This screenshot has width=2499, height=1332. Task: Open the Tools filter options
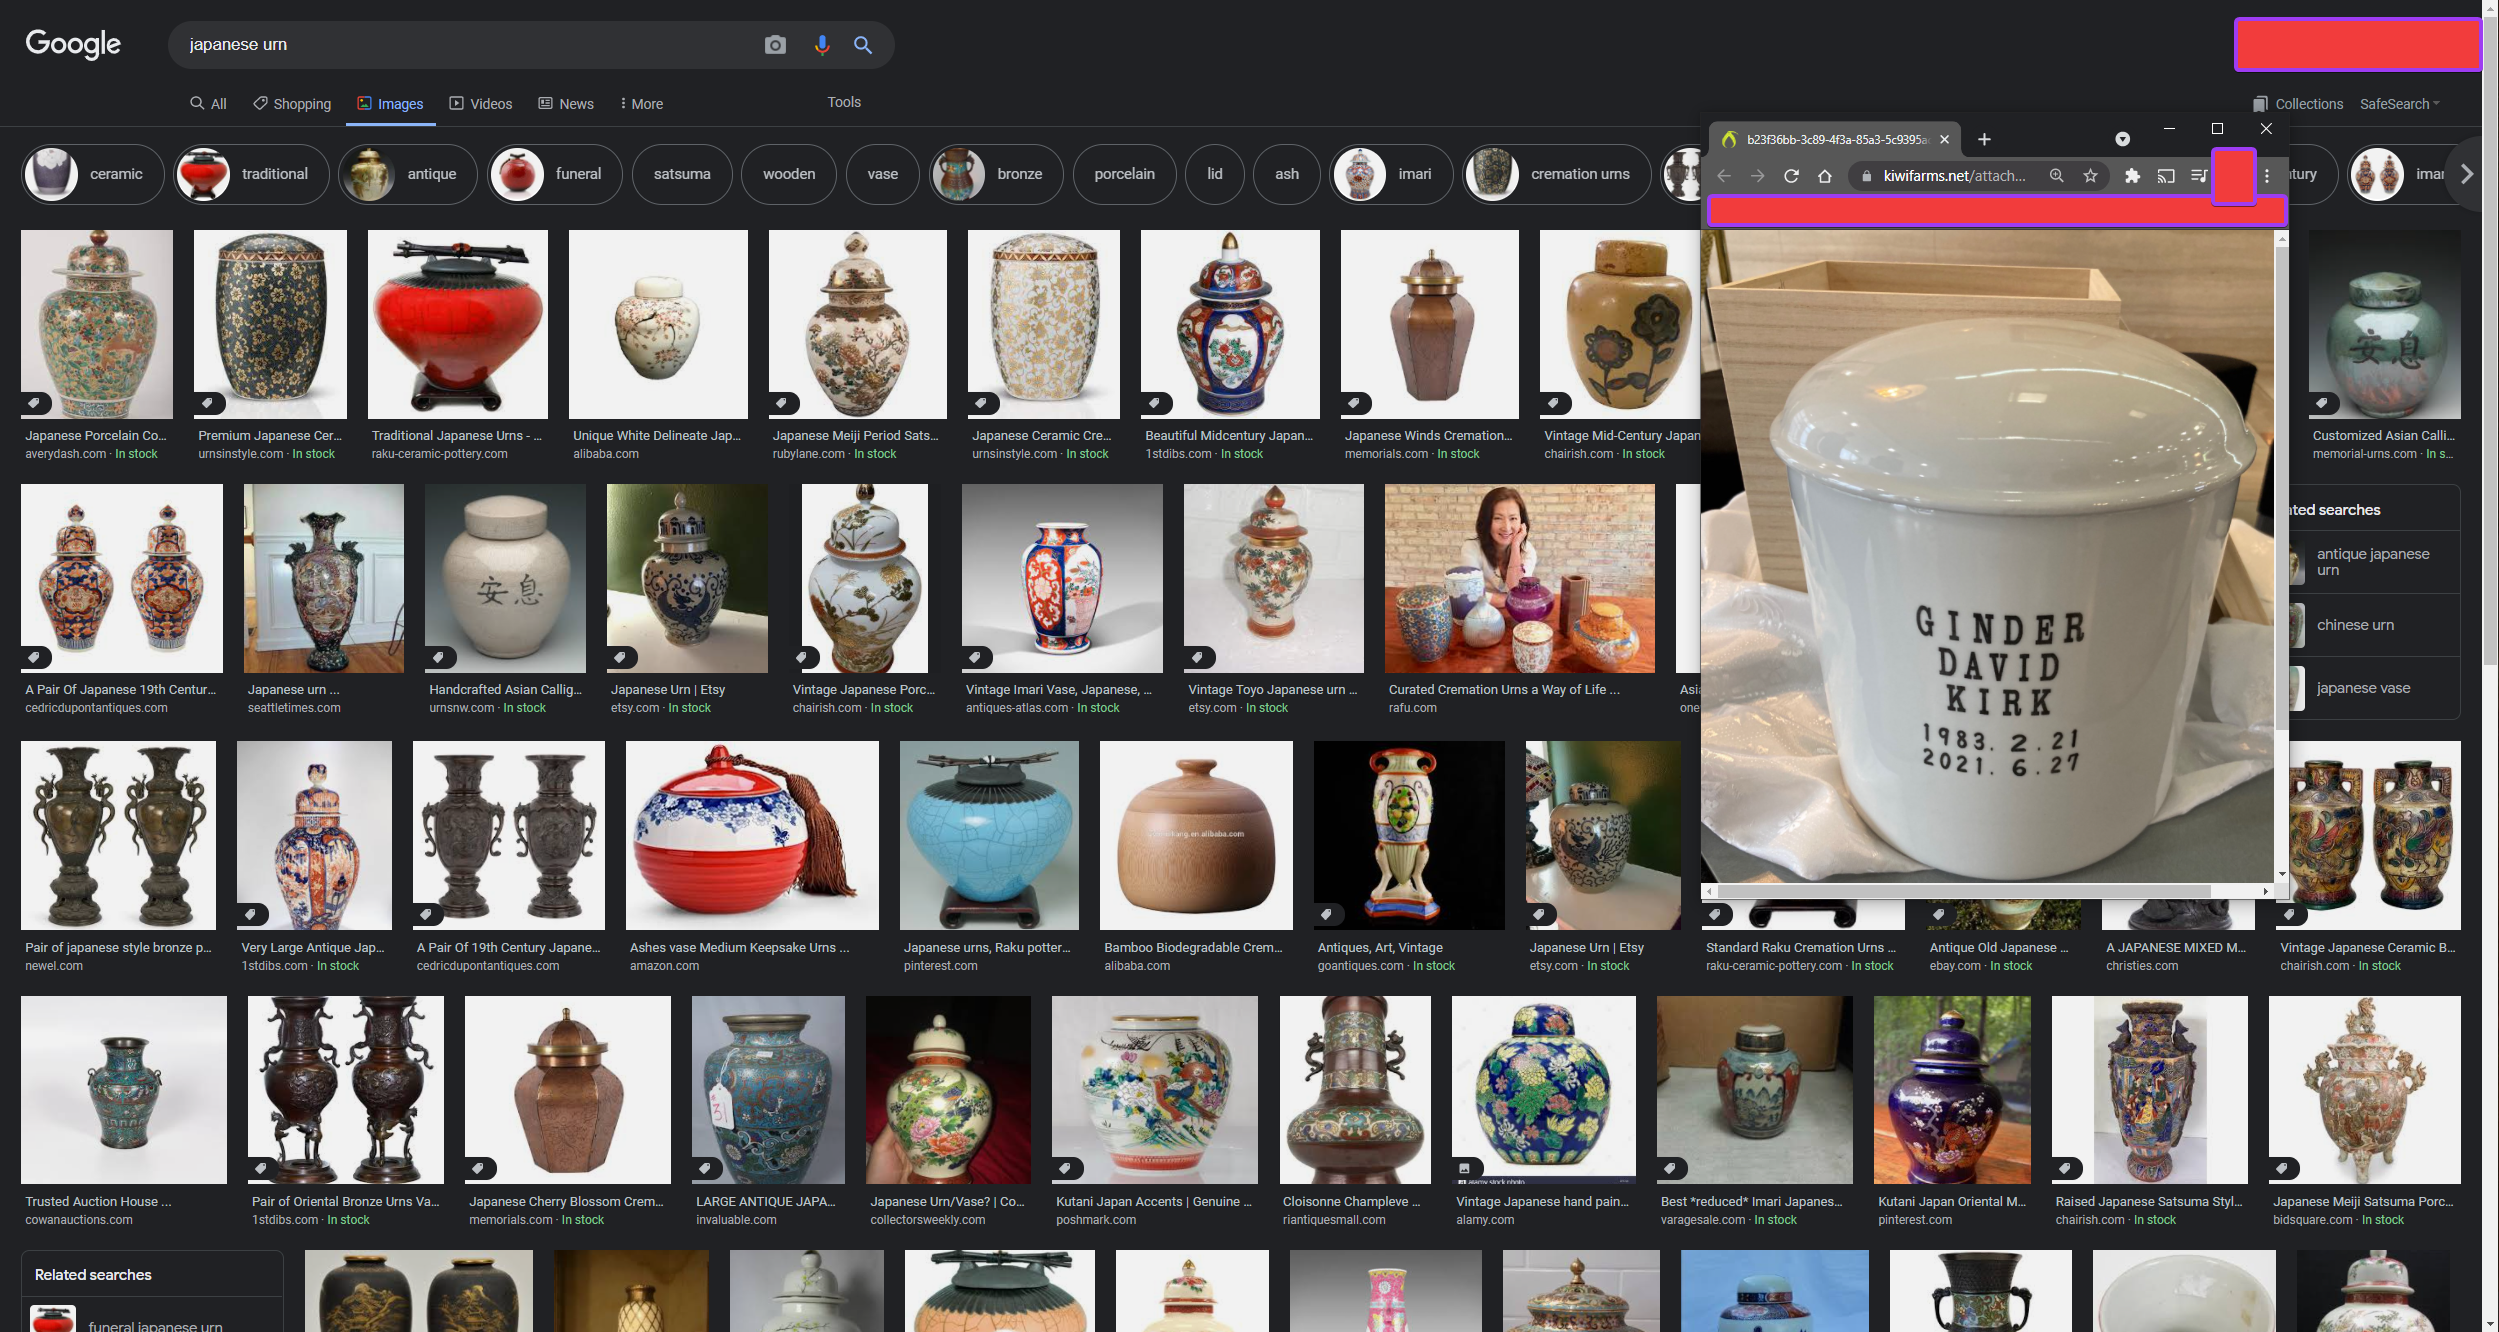[x=844, y=102]
